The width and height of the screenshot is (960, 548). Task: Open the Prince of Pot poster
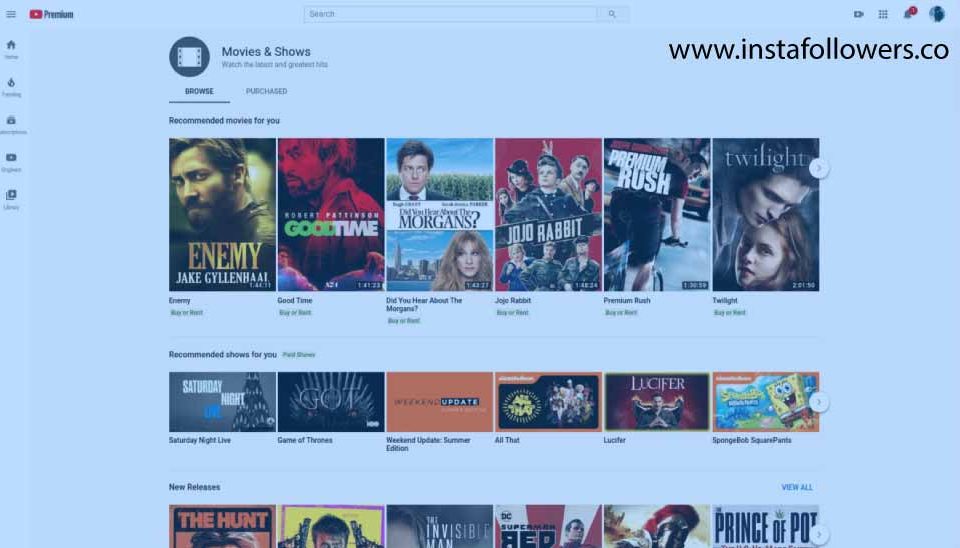765,527
